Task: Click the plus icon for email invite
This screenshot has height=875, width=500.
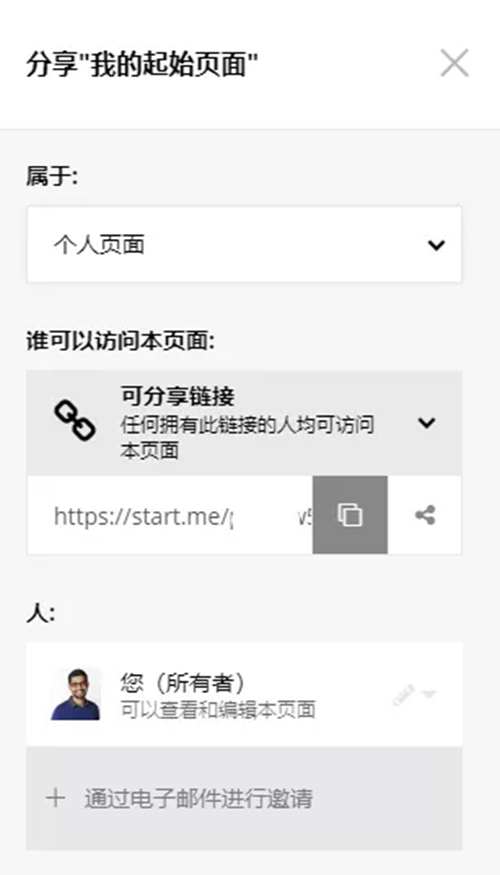Action: [x=55, y=798]
